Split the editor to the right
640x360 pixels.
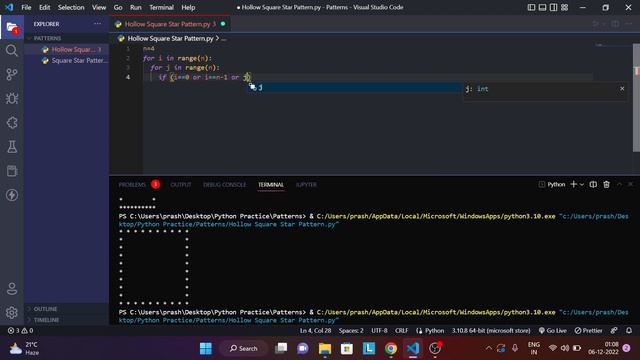click(615, 24)
